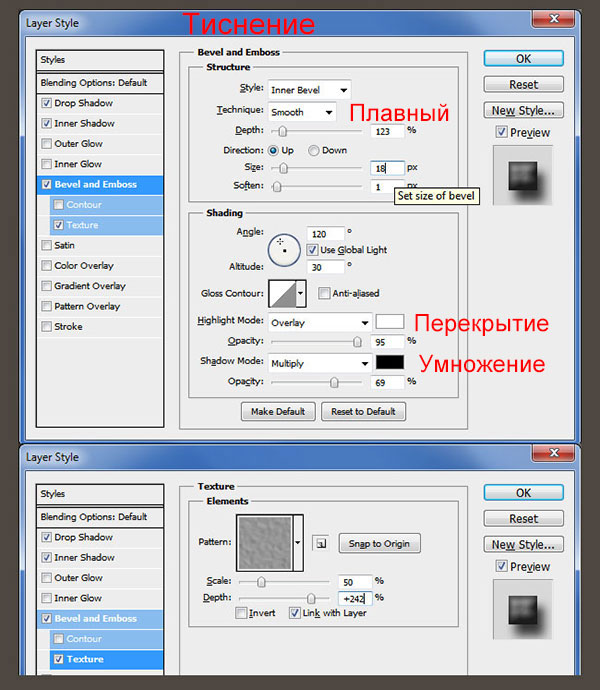600x690 pixels.
Task: Toggle Inner Shadow checkbox in top dialog
Action: [x=46, y=123]
